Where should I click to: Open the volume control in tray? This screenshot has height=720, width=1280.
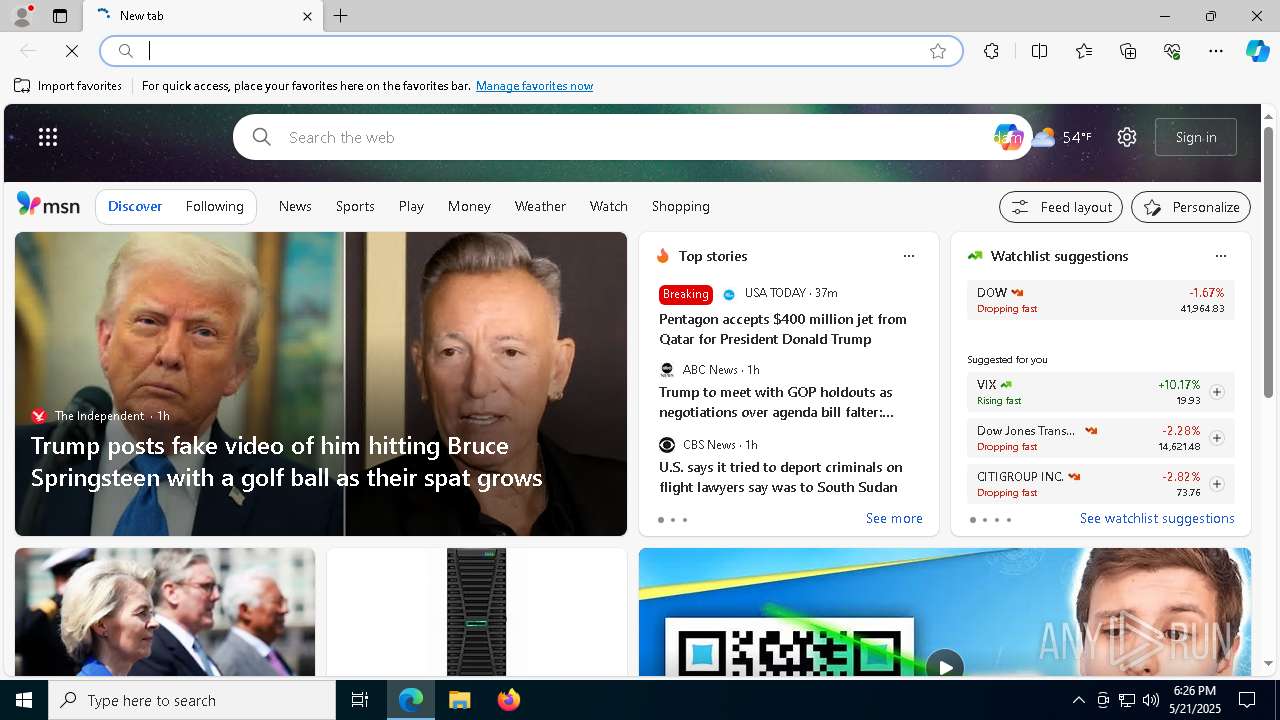1151,700
